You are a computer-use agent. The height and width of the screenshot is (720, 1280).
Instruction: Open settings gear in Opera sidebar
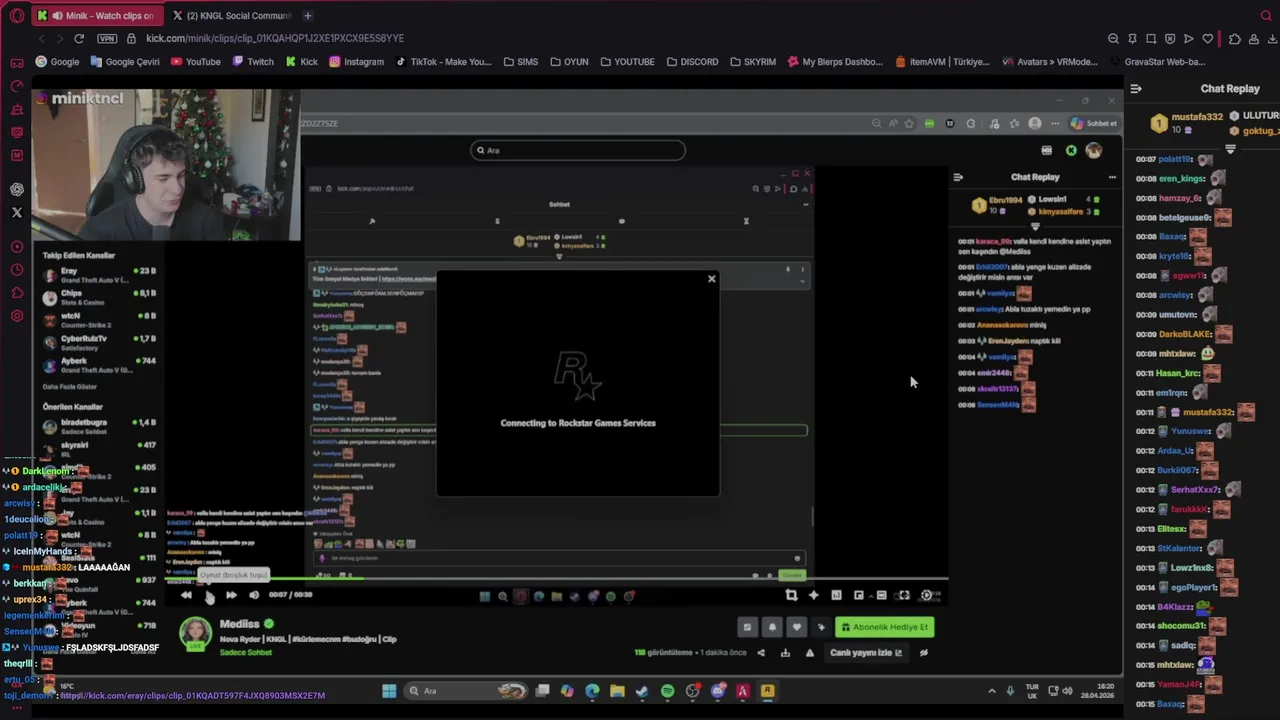(x=17, y=316)
